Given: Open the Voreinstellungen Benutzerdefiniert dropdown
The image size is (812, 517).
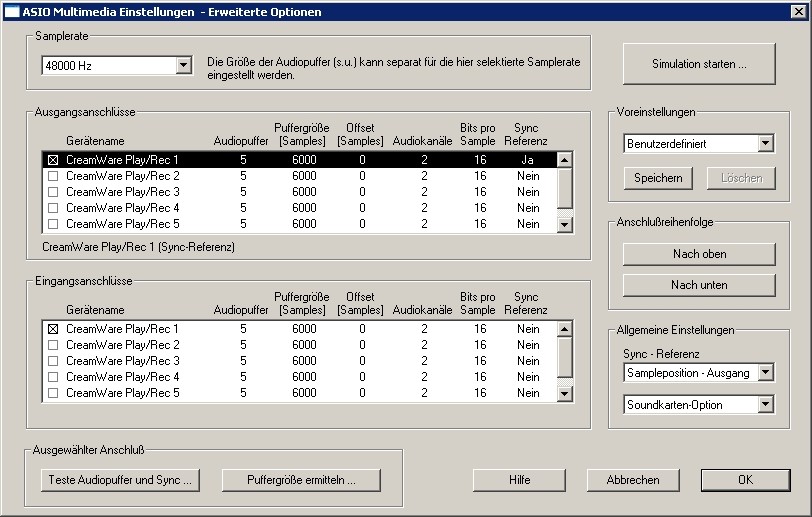Looking at the screenshot, I should tap(765, 143).
